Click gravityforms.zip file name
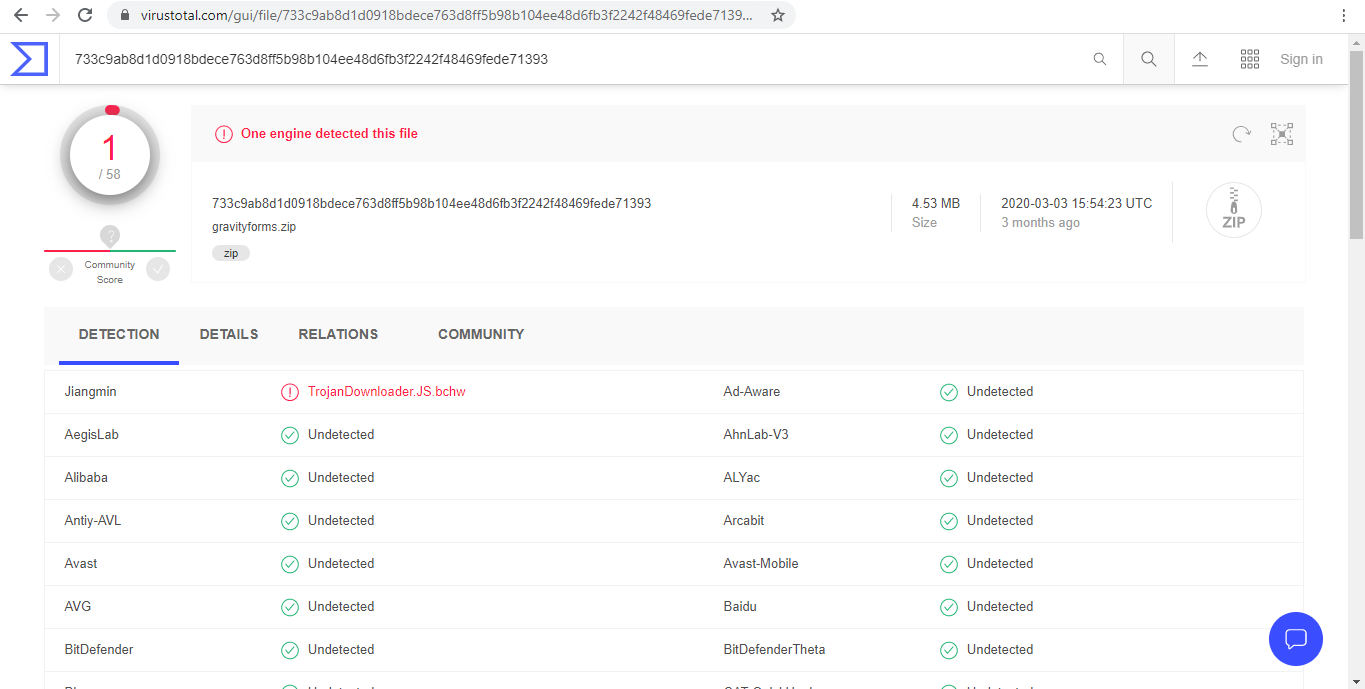The height and width of the screenshot is (689, 1365). coord(254,227)
